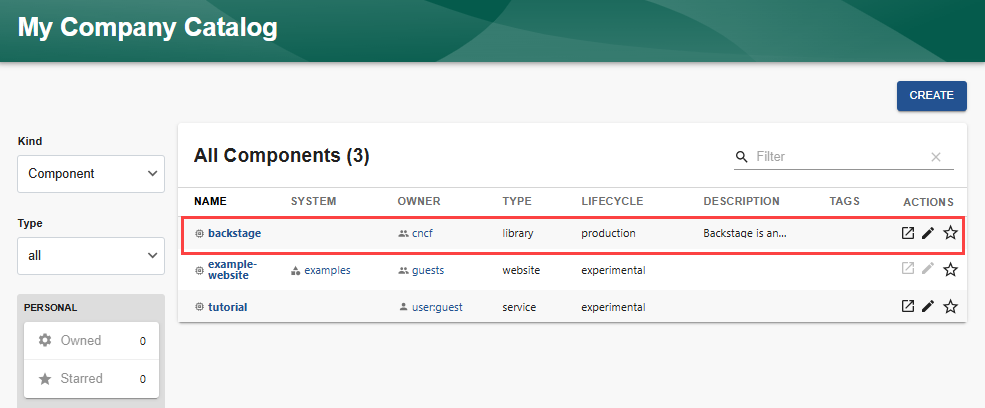985x408 pixels.
Task: Click the Owned gear icon
Action: tap(45, 340)
